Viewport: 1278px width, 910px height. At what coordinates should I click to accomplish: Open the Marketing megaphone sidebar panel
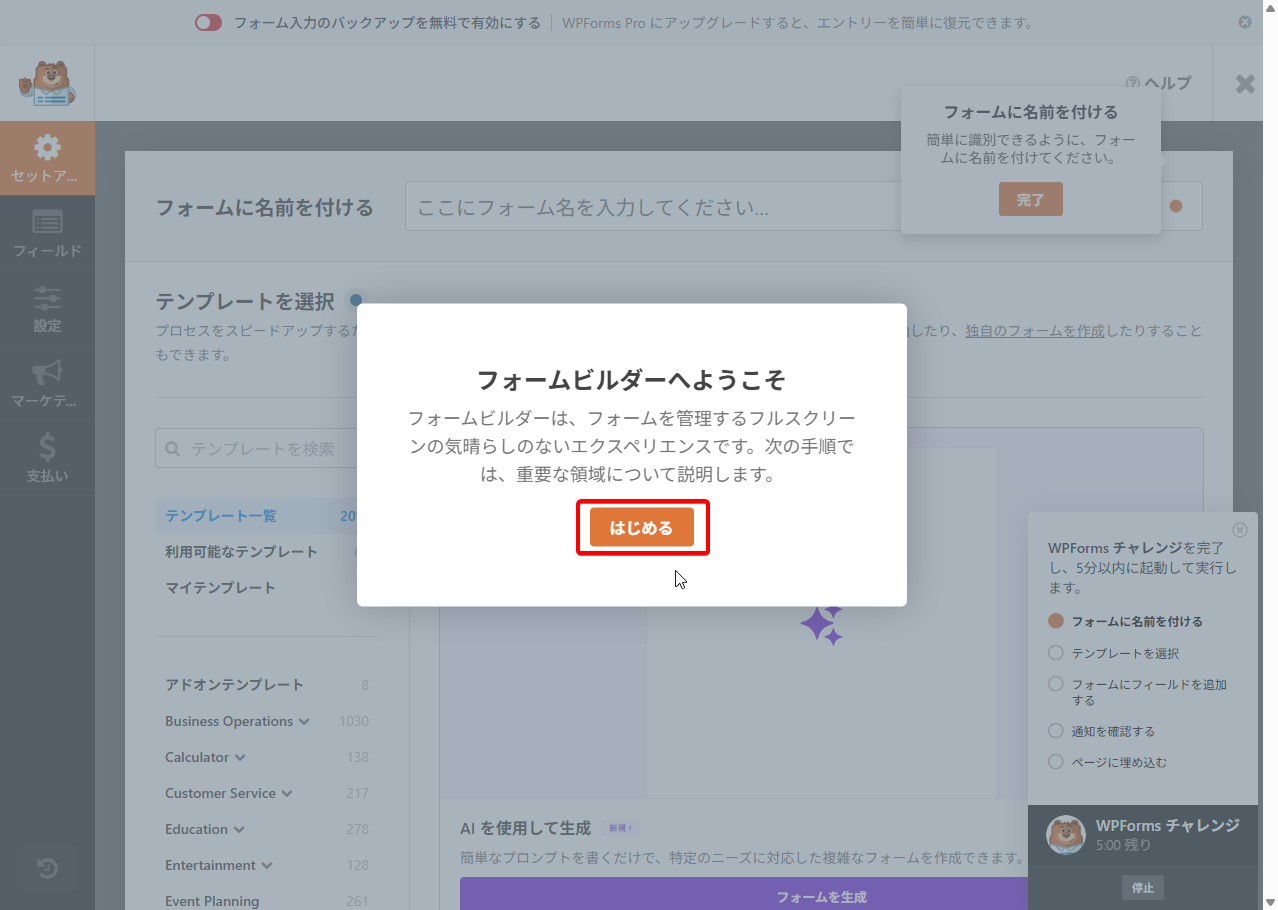click(47, 384)
